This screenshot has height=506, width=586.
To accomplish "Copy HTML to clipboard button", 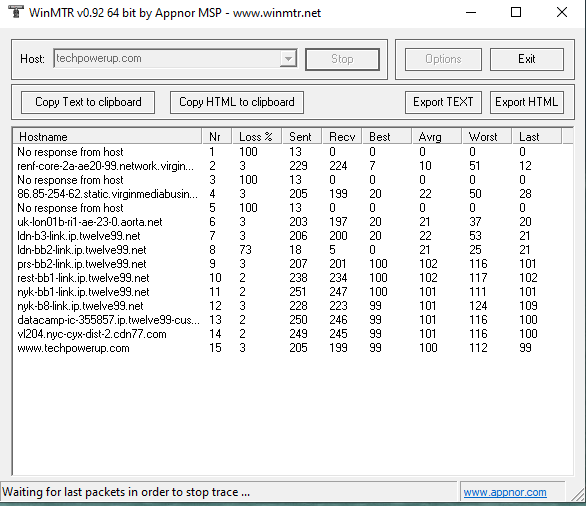I will point(237,102).
